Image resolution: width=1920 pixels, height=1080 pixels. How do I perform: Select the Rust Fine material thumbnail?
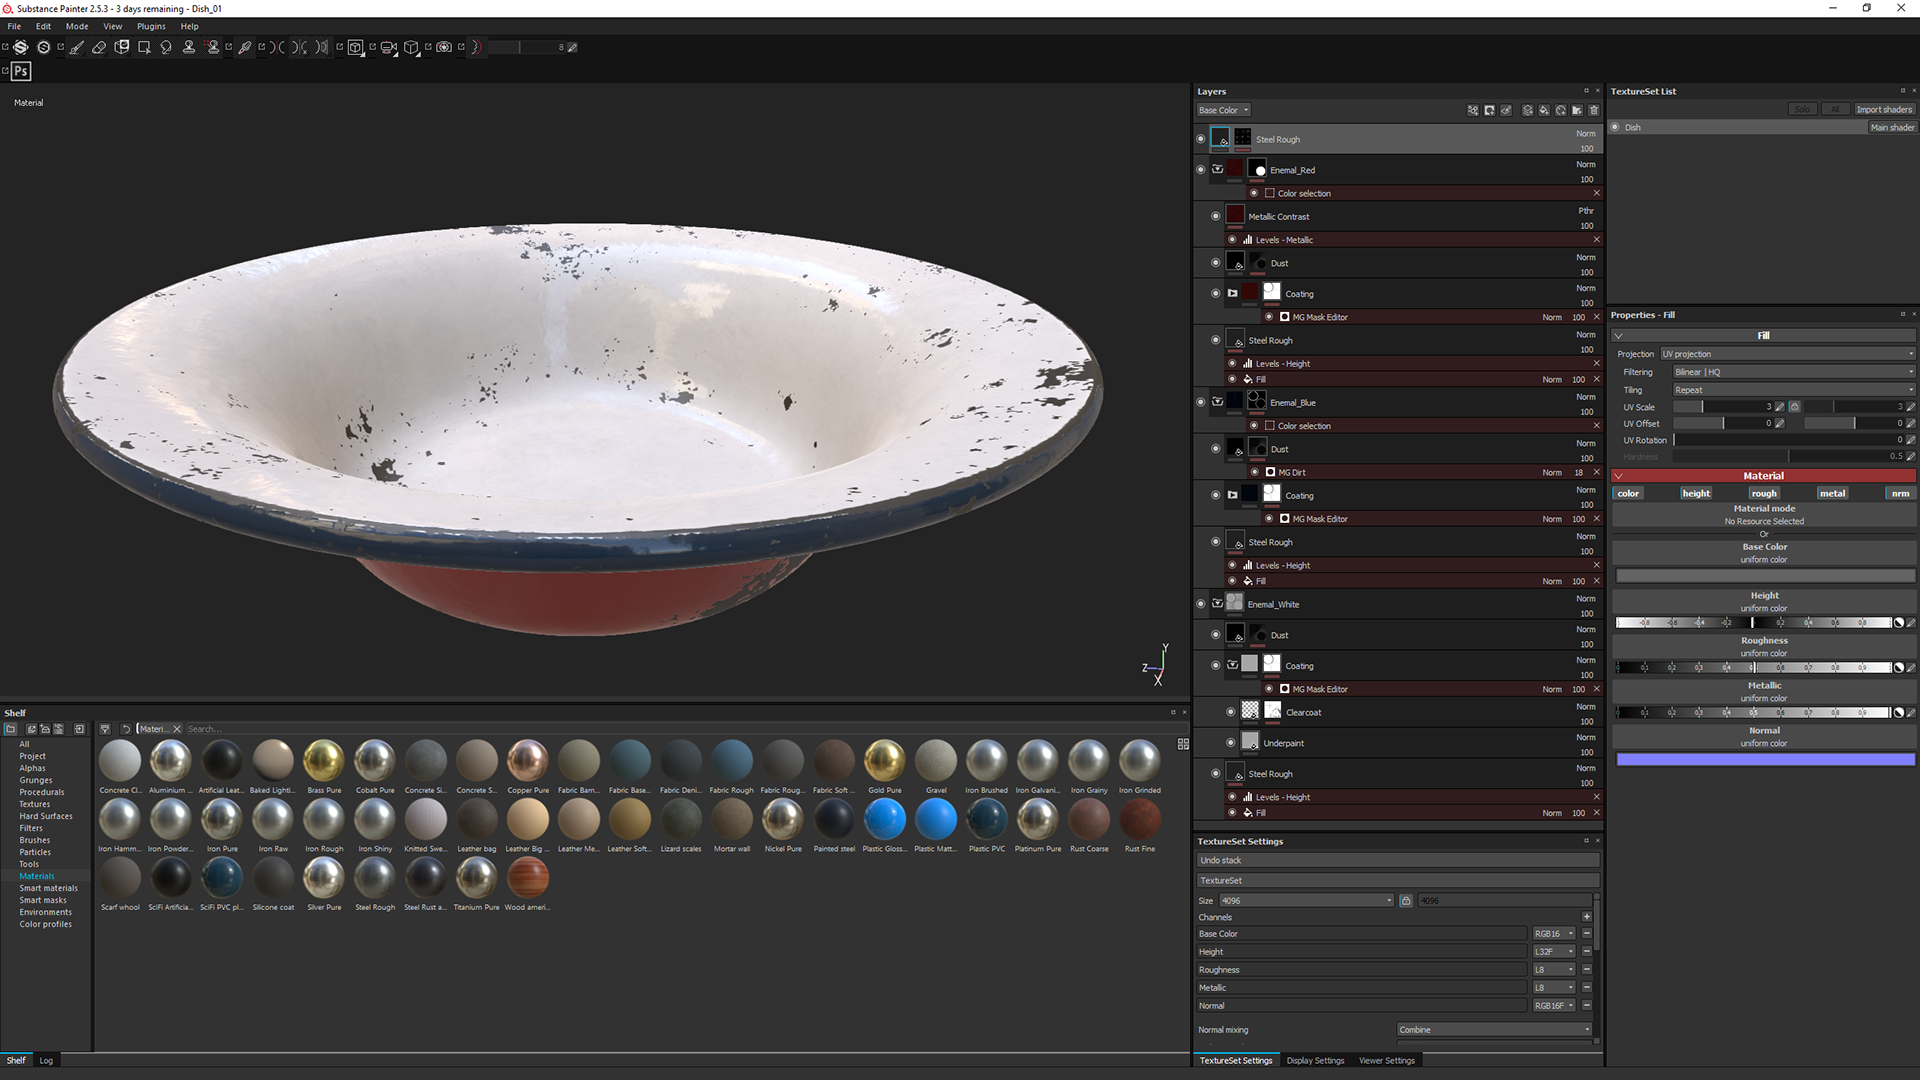point(1140,820)
